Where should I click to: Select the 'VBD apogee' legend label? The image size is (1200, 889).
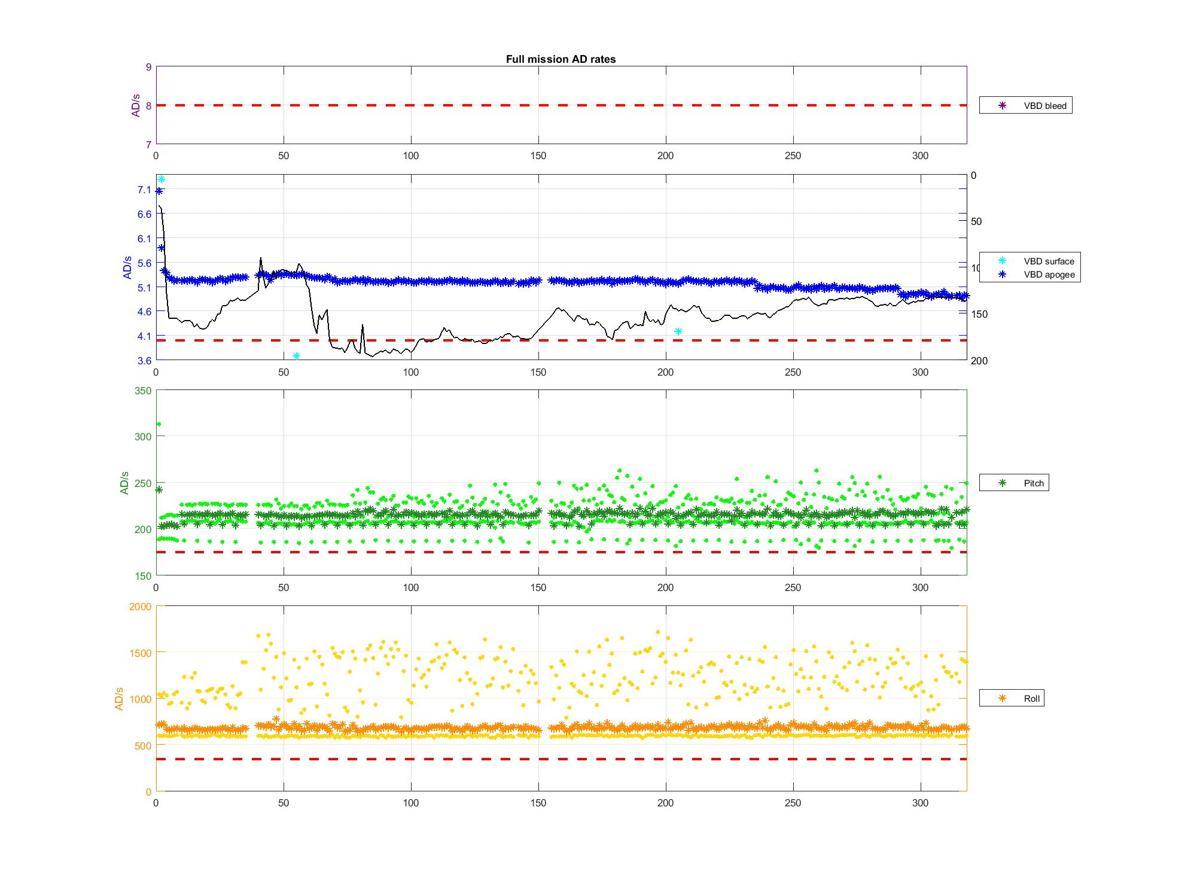point(1049,274)
